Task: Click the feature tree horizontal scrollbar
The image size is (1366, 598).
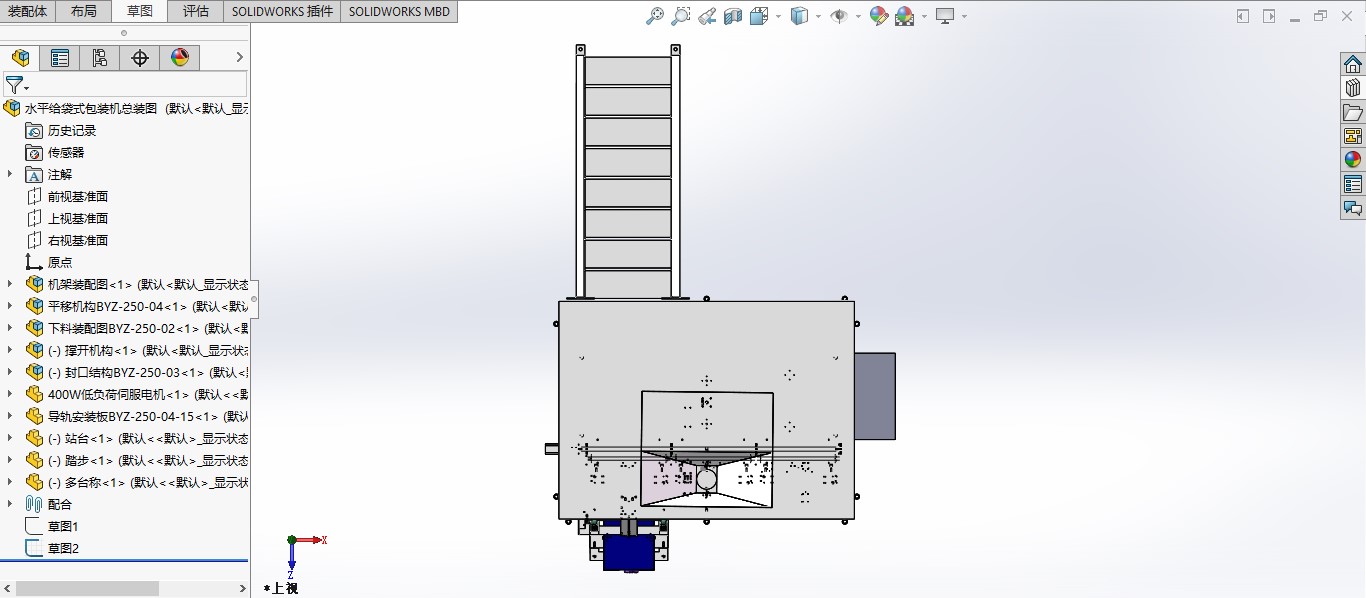Action: coord(87,588)
